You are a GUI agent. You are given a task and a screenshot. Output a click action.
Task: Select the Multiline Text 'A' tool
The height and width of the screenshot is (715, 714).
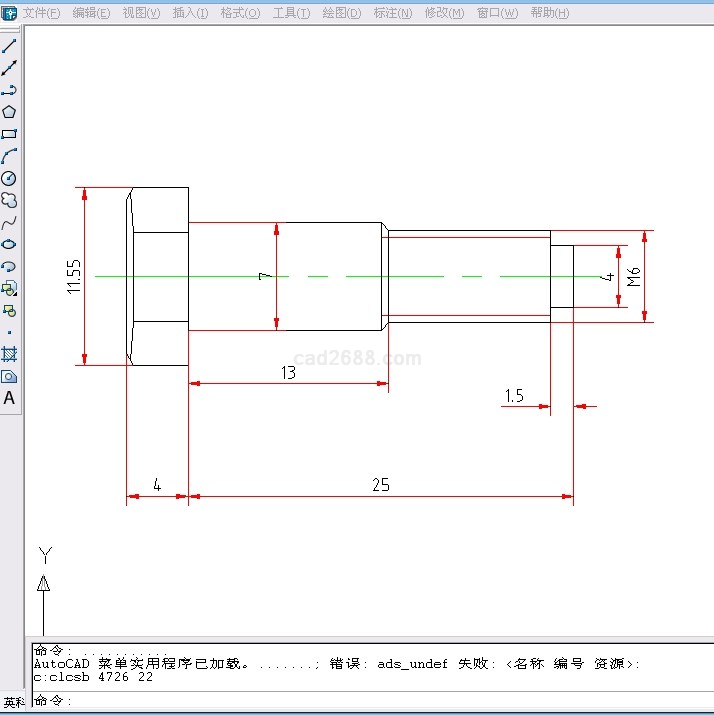pos(9,398)
